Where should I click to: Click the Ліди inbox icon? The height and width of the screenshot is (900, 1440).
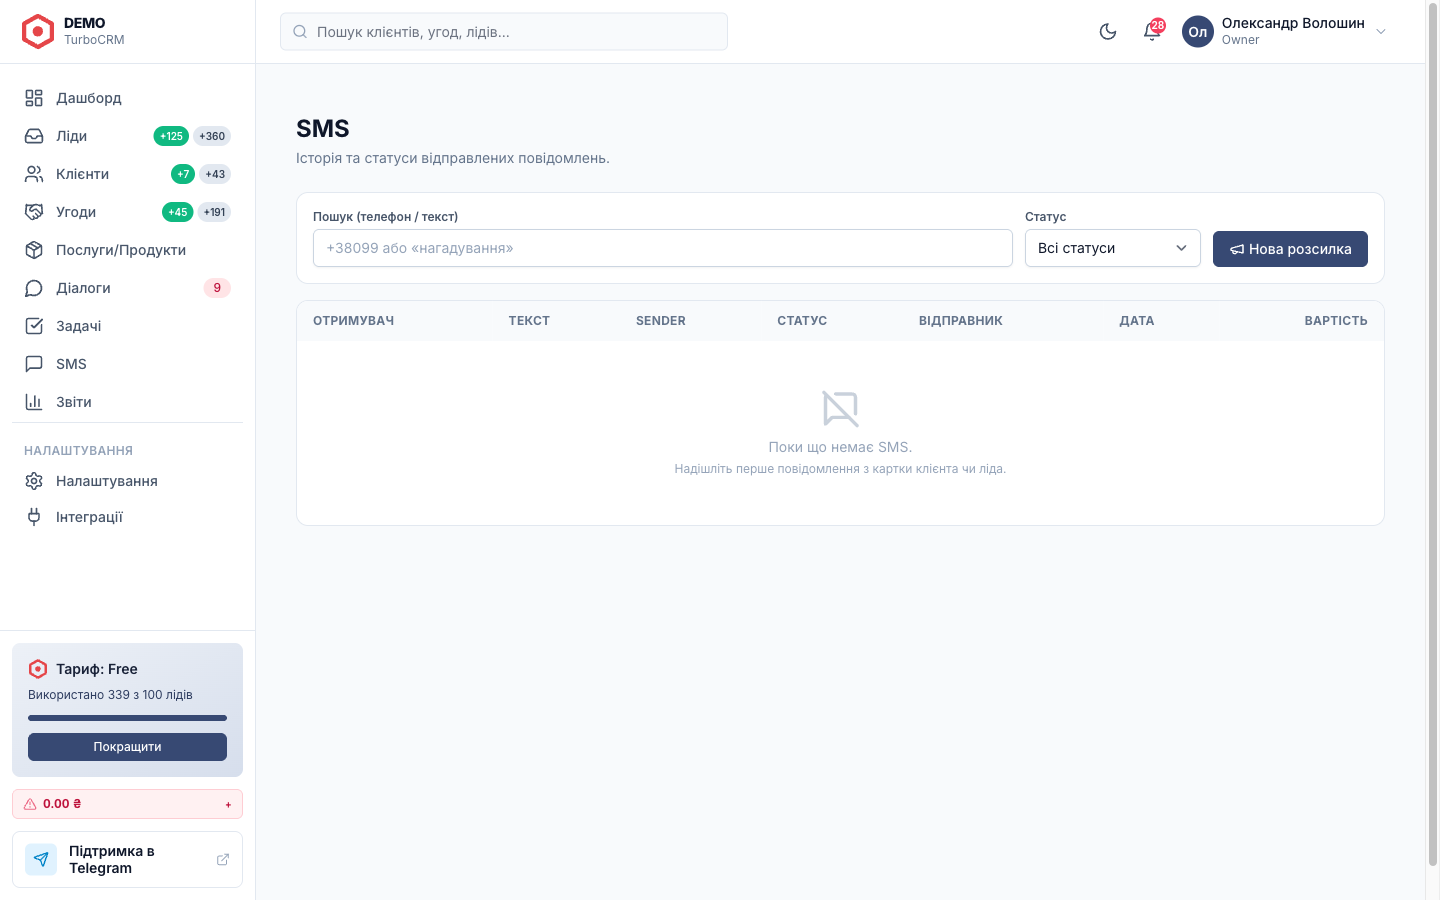[34, 136]
